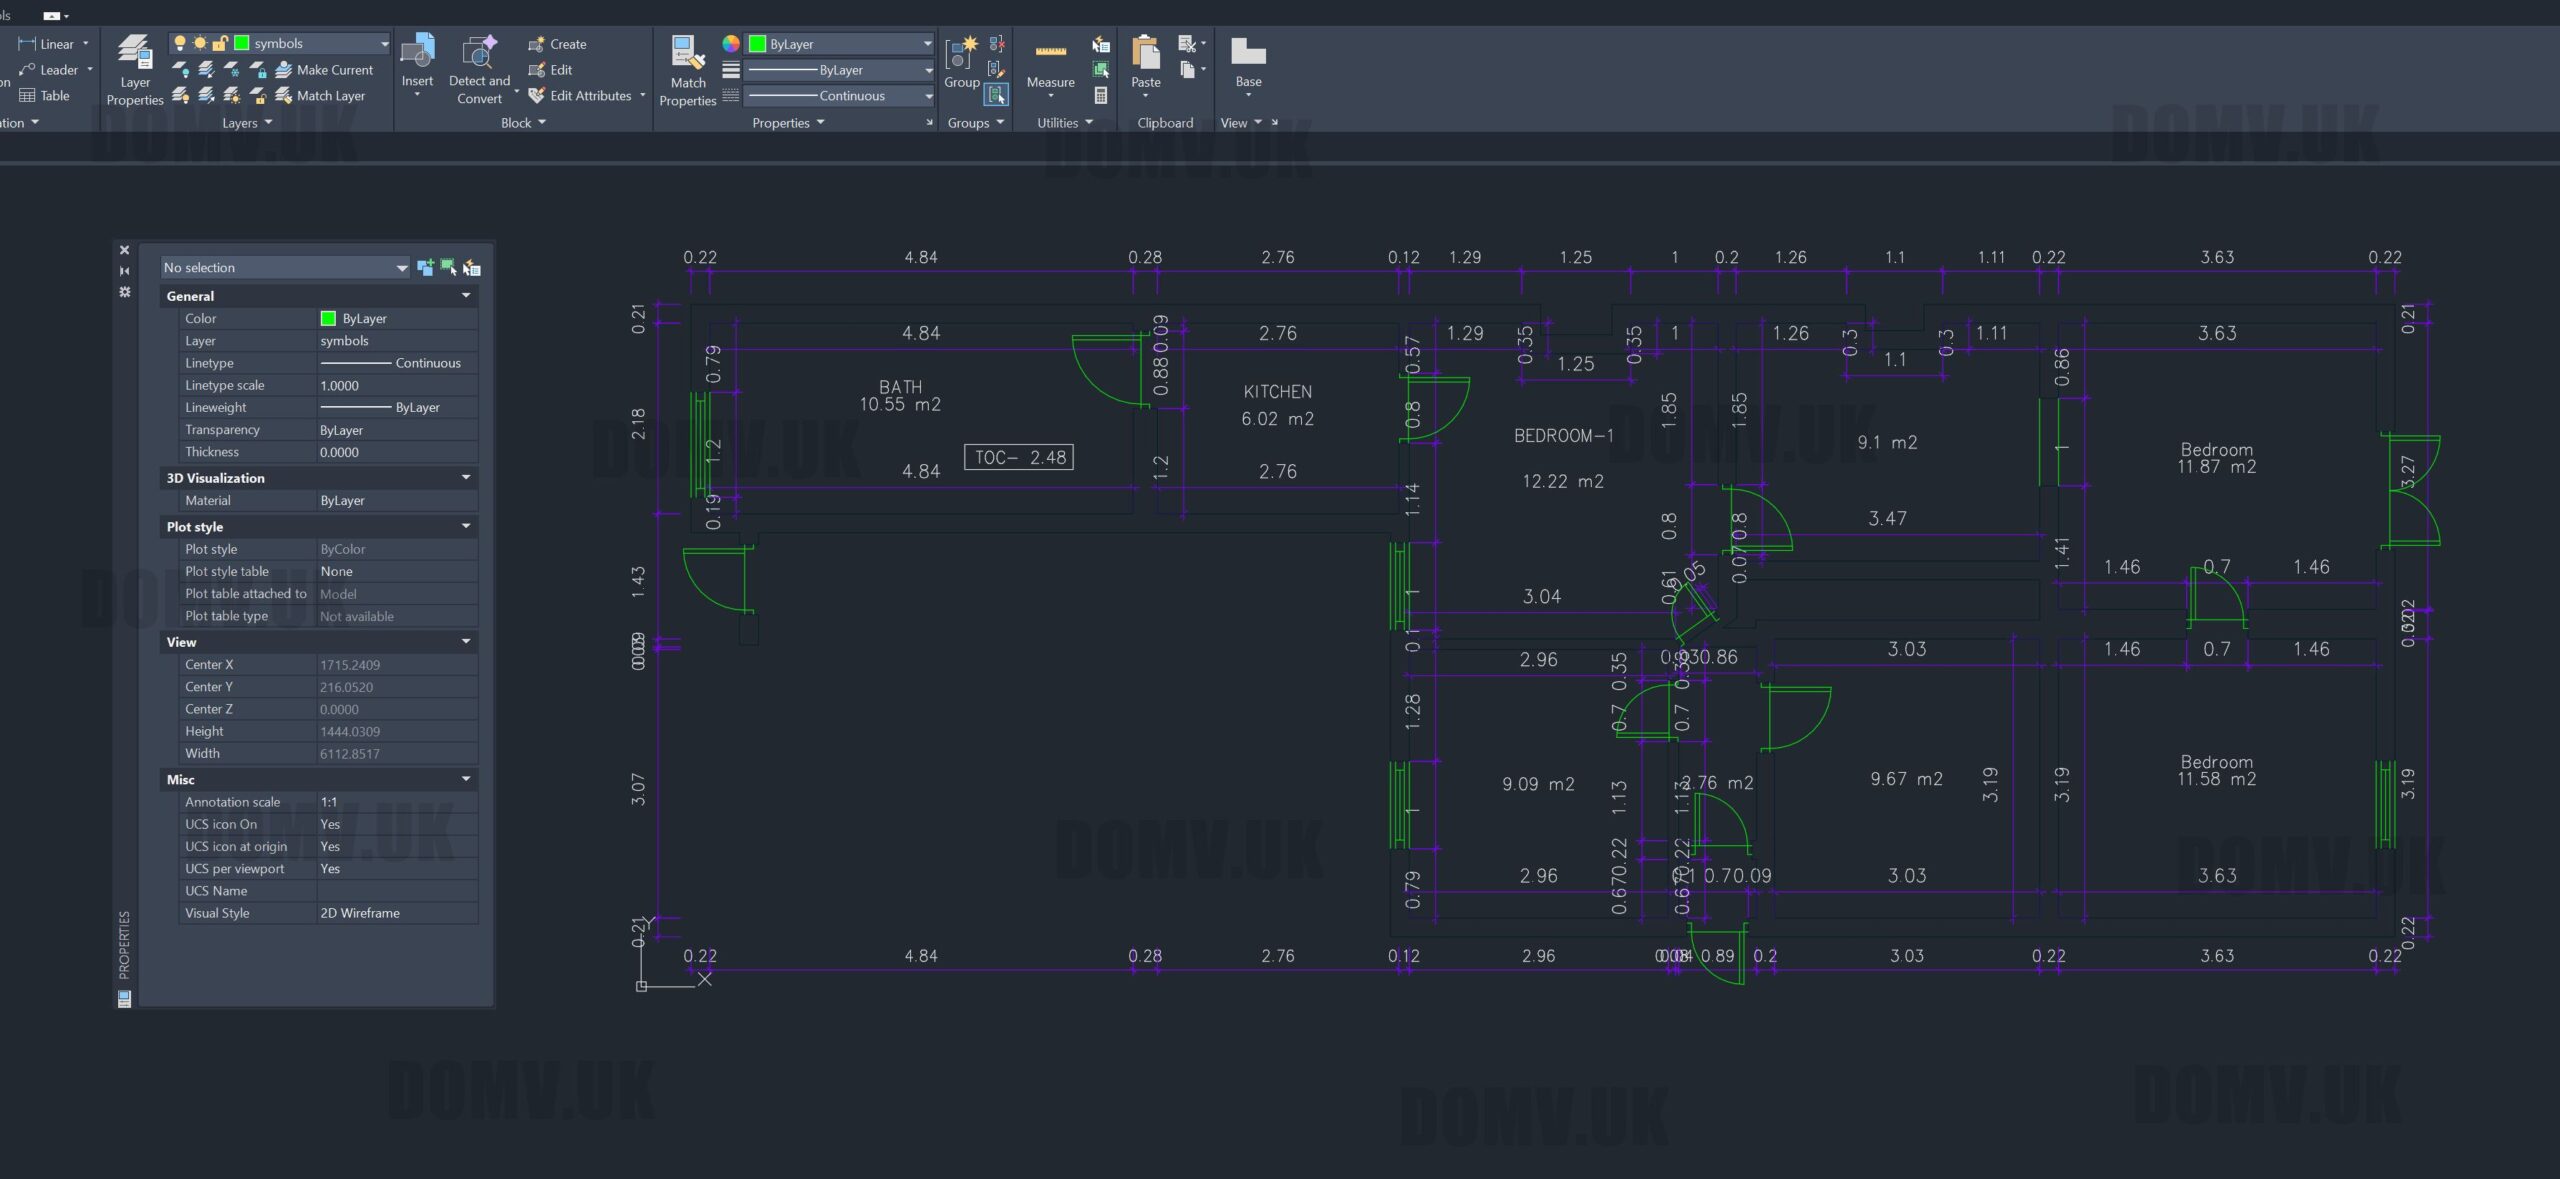
Task: Collapse the General section in Properties
Action: 465,296
